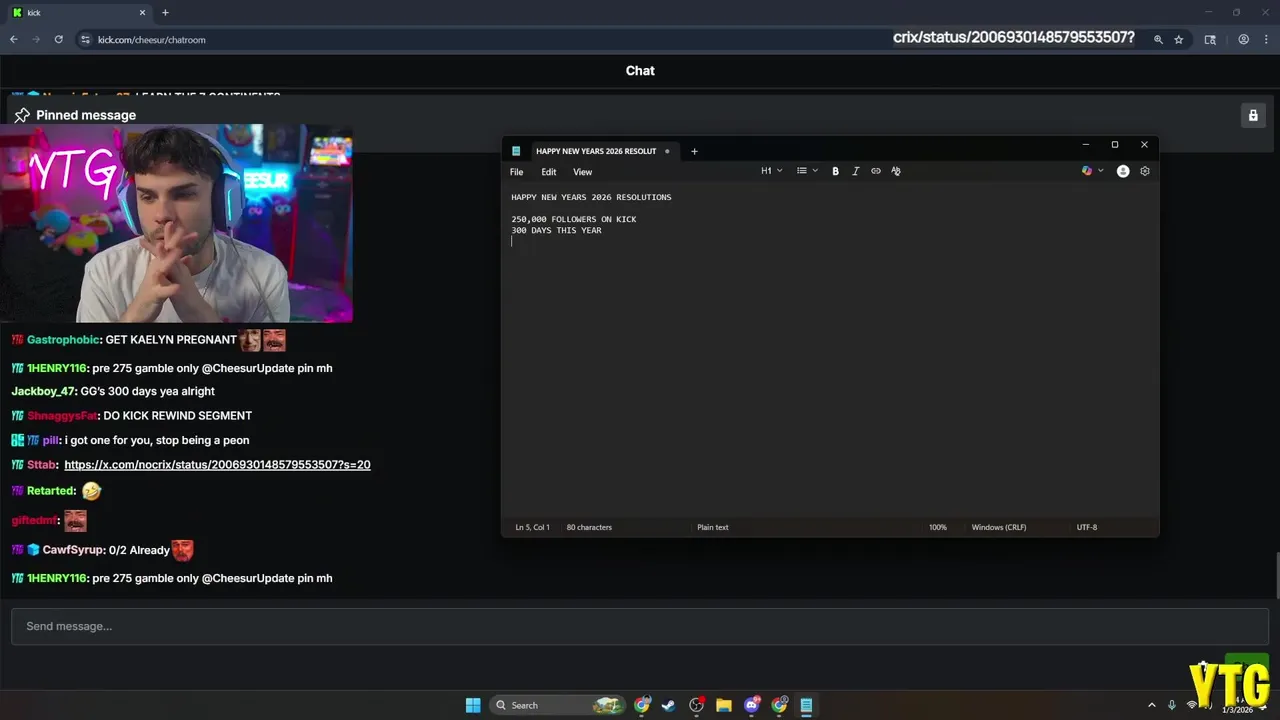Click the Jackboy_47 username in chat
The width and height of the screenshot is (1280, 720).
tap(43, 391)
